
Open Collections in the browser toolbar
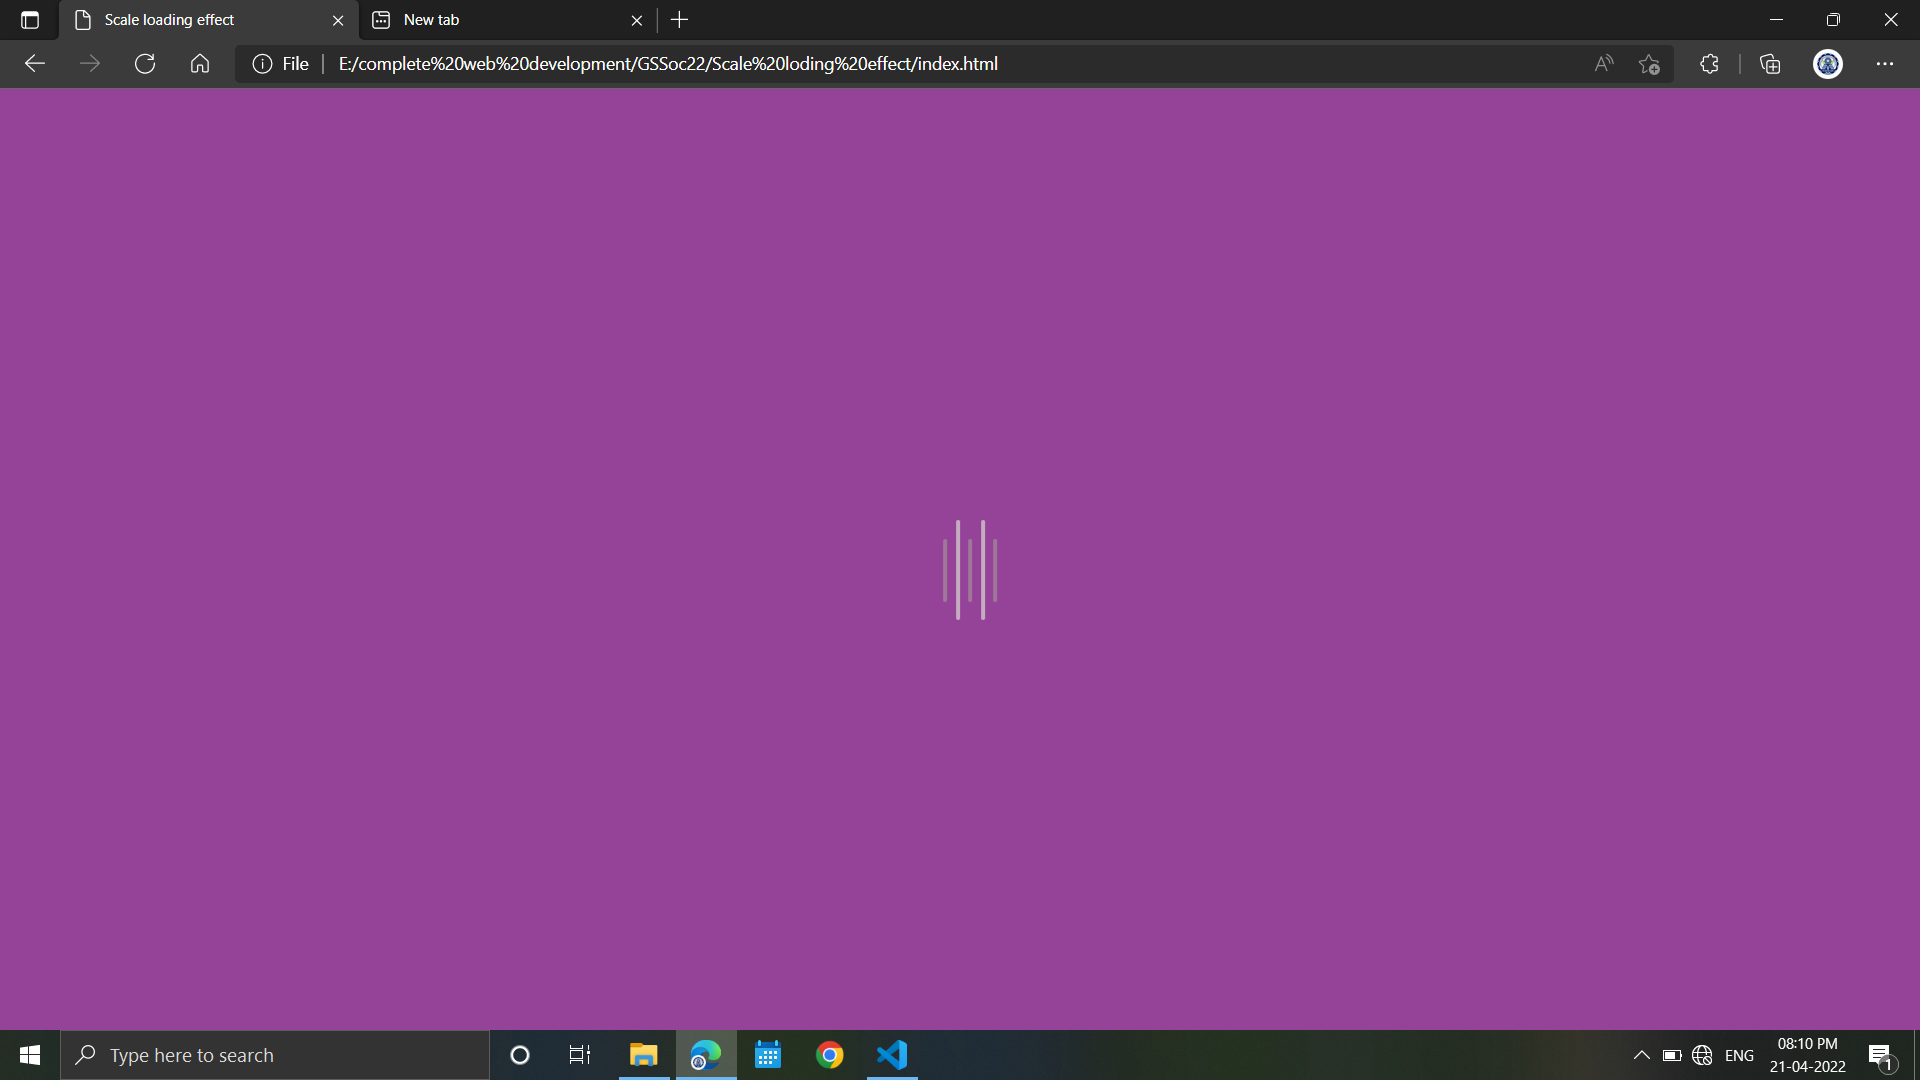tap(1769, 63)
